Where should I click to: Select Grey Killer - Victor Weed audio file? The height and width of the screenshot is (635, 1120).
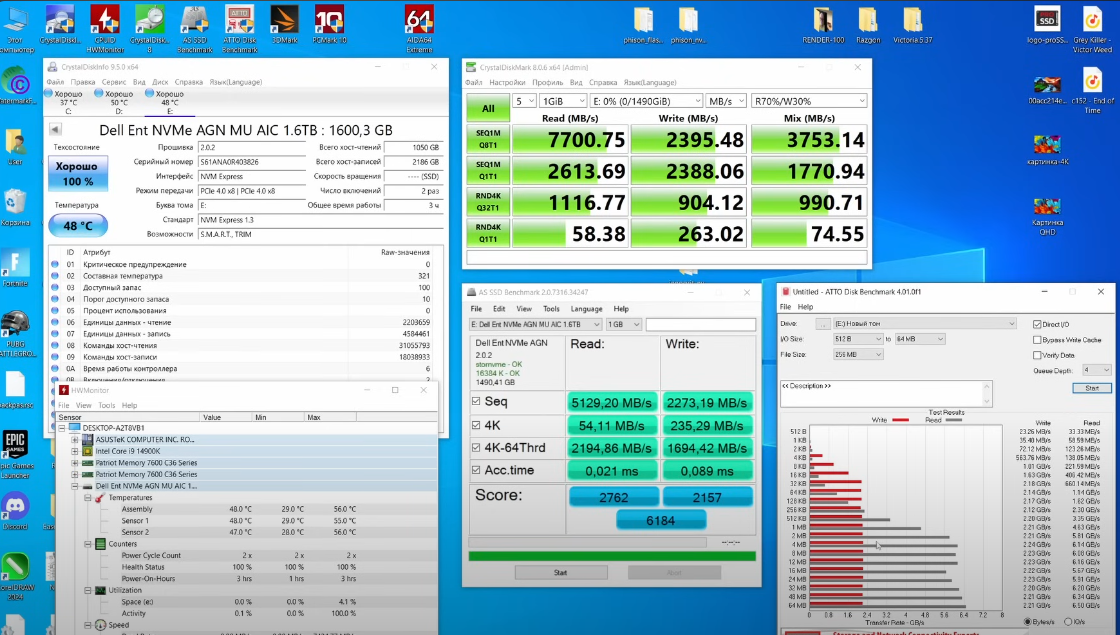click(x=1092, y=30)
